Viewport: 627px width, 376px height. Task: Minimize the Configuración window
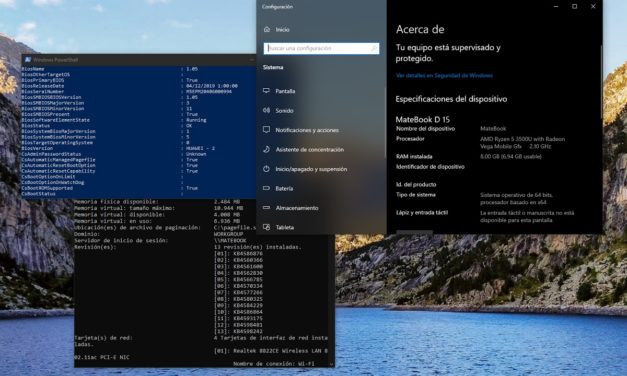(556, 6)
